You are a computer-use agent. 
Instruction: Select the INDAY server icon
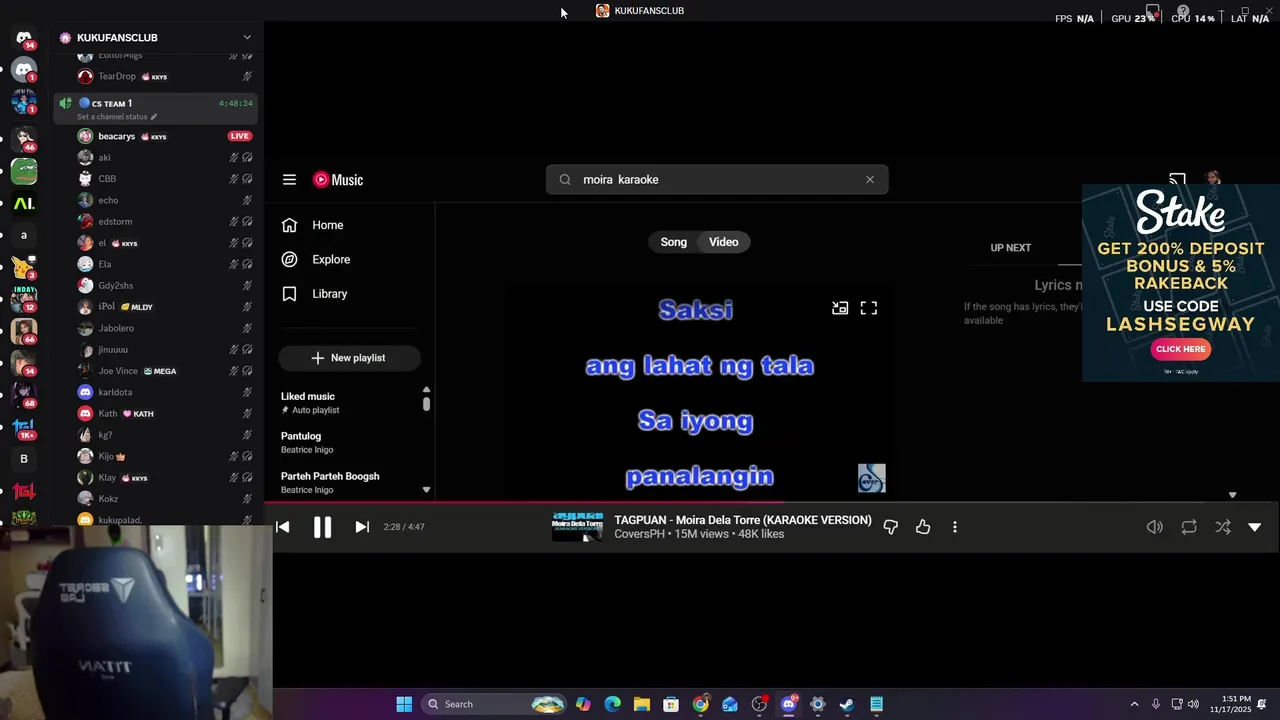pyautogui.click(x=24, y=298)
